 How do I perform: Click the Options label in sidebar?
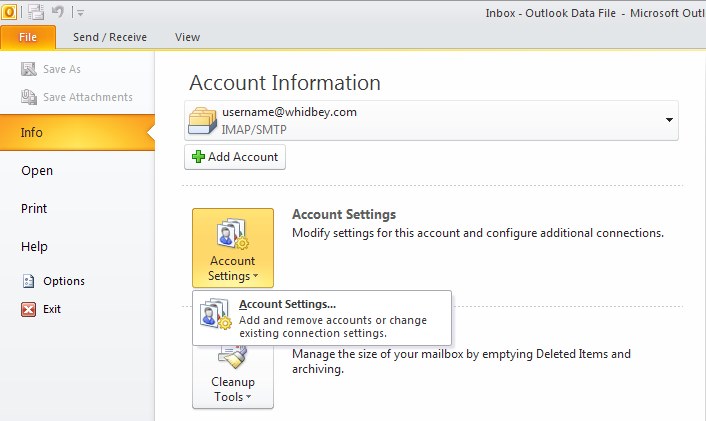pos(64,281)
